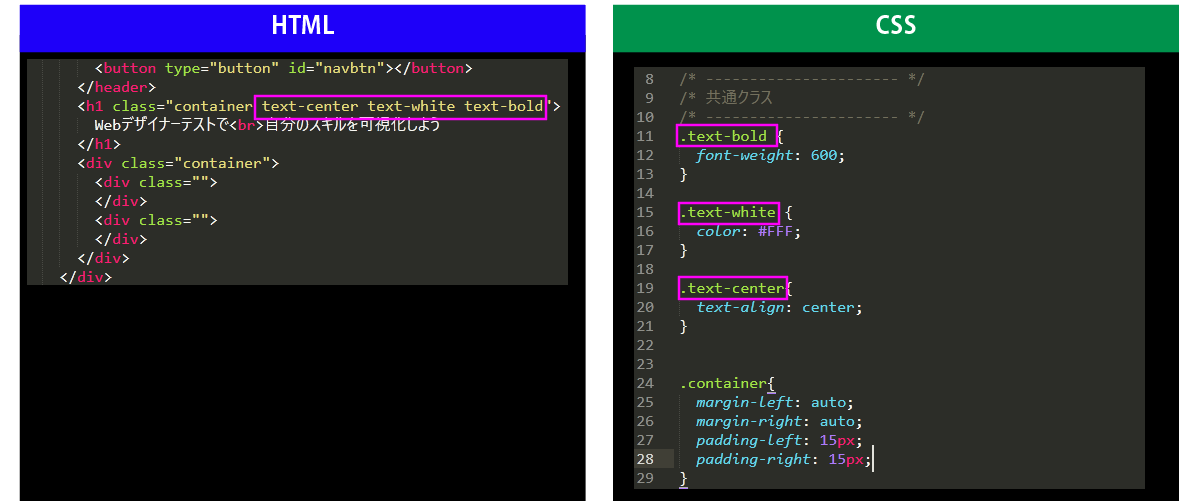Viewport: 1191px width, 501px height.
Task: Click the 共通クラス comment text
Action: (739, 98)
